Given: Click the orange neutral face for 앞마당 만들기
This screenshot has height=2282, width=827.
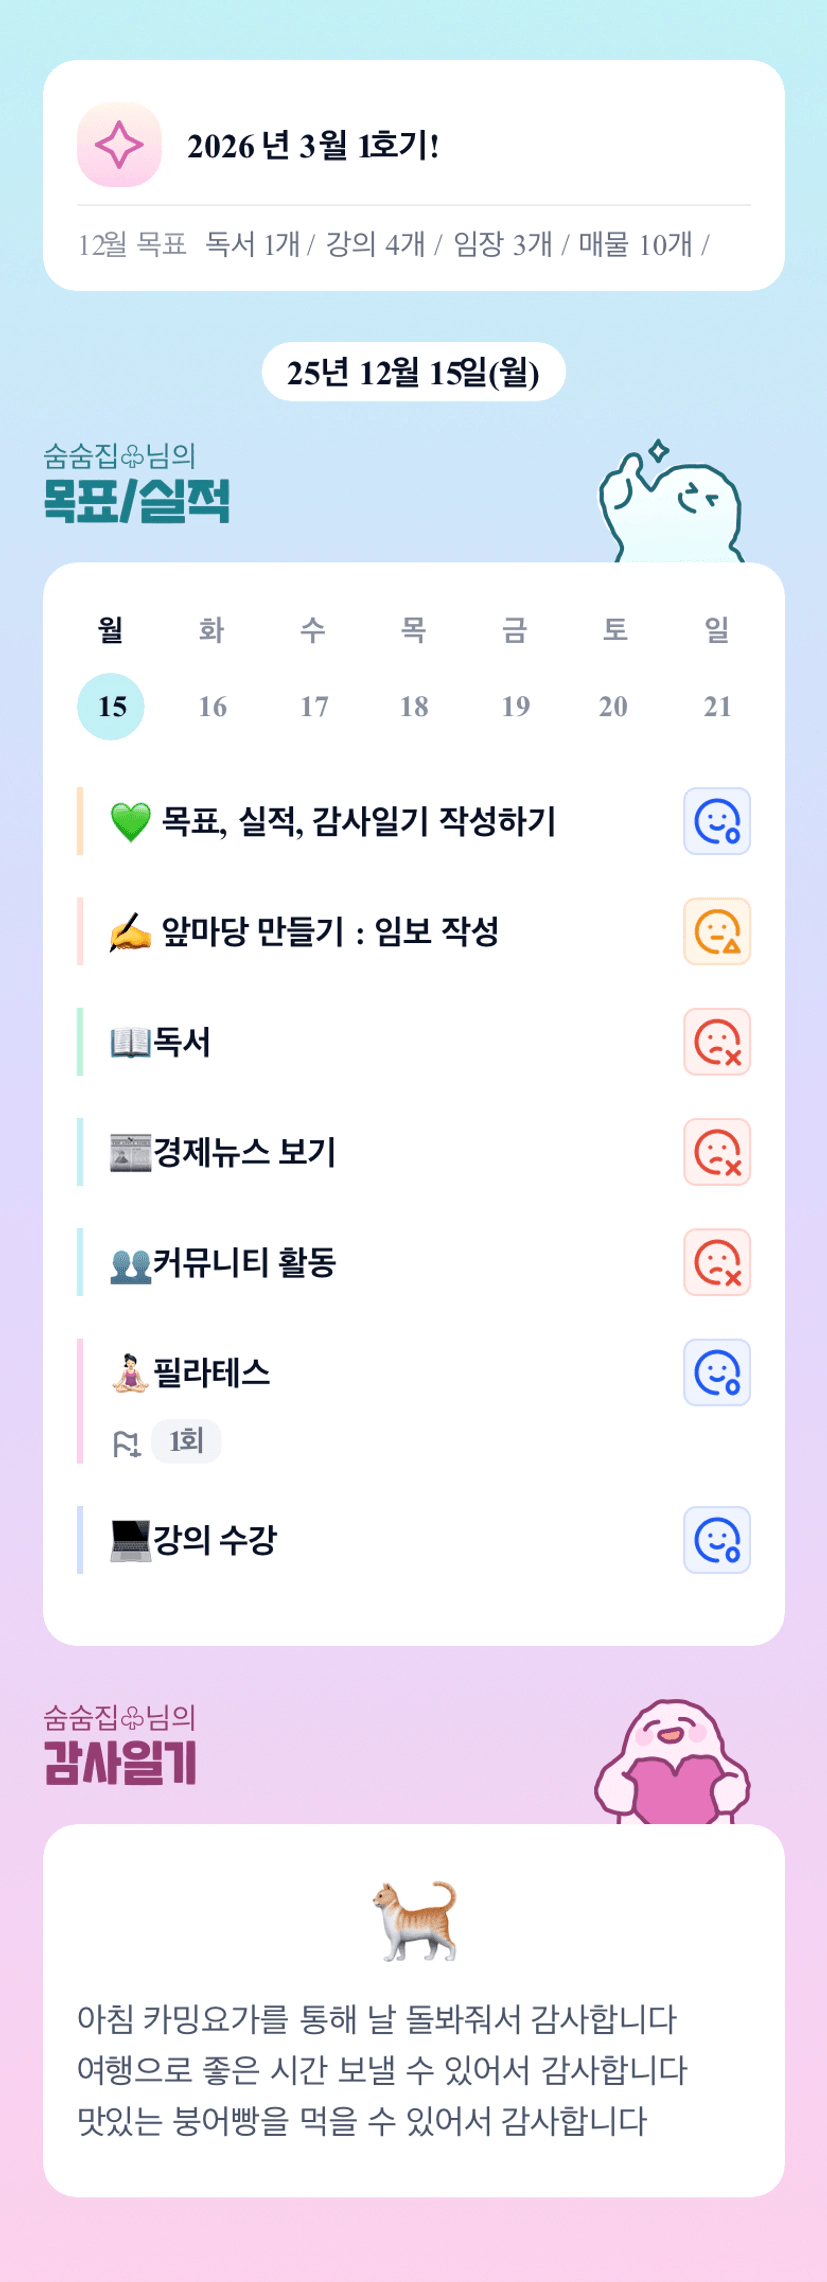Looking at the screenshot, I should (x=716, y=932).
